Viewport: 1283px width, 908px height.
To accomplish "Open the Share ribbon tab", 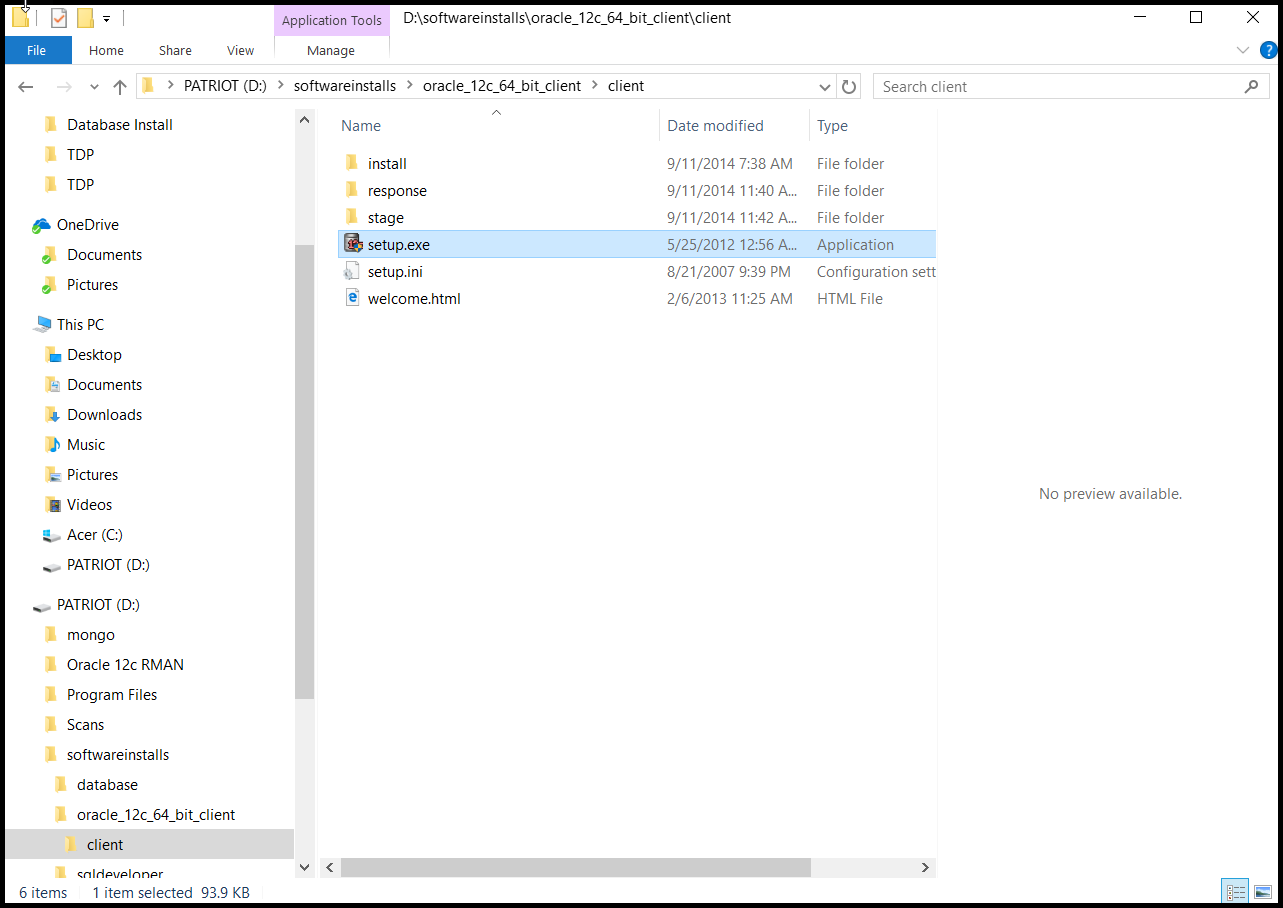I will pos(175,50).
